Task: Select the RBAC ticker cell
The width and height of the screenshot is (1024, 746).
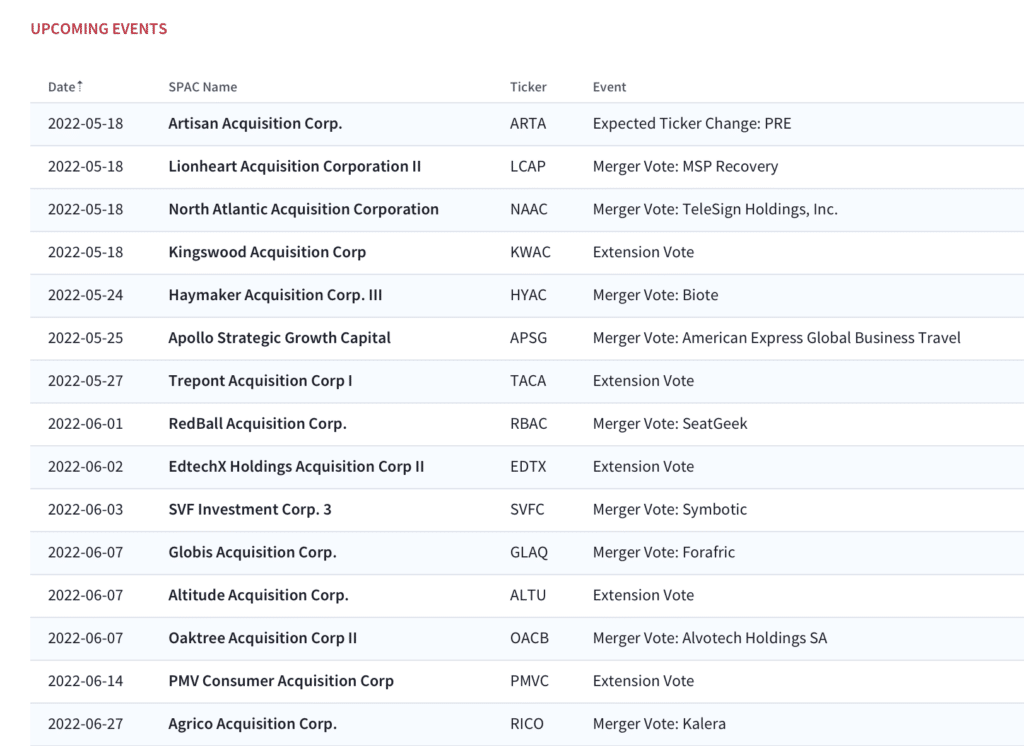Action: coord(528,424)
